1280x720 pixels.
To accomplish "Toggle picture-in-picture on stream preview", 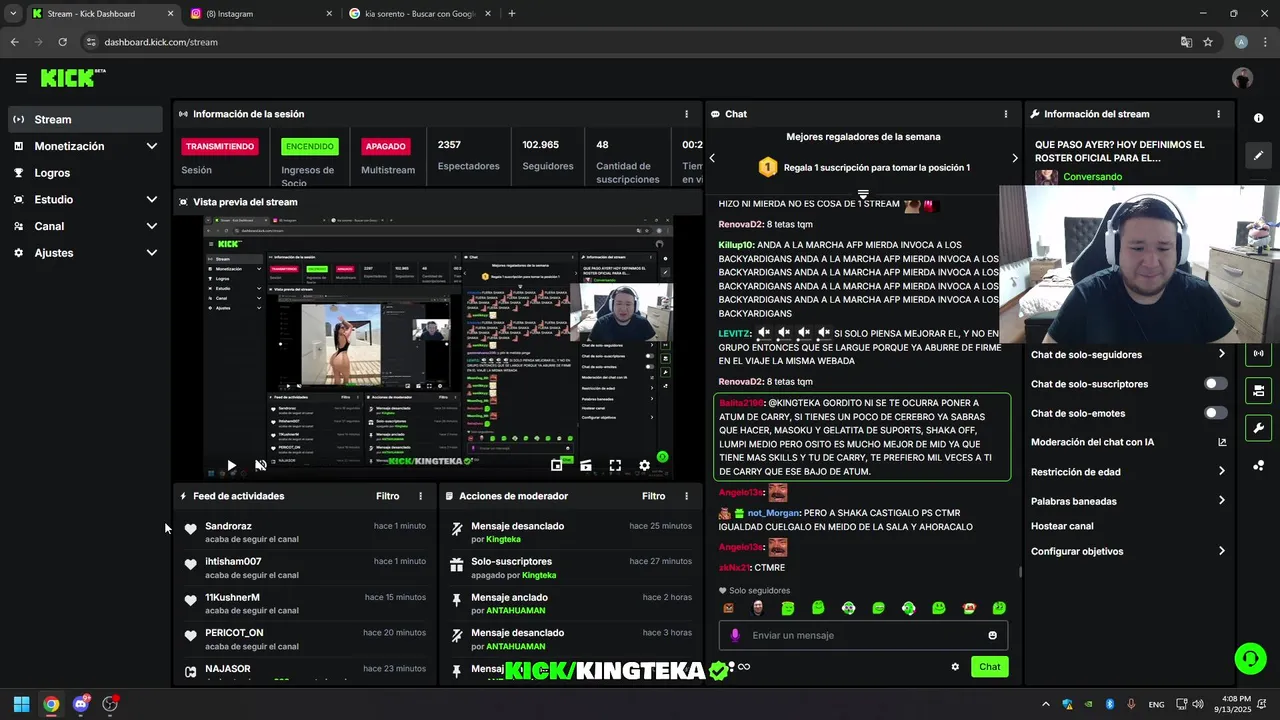I will [x=557, y=465].
